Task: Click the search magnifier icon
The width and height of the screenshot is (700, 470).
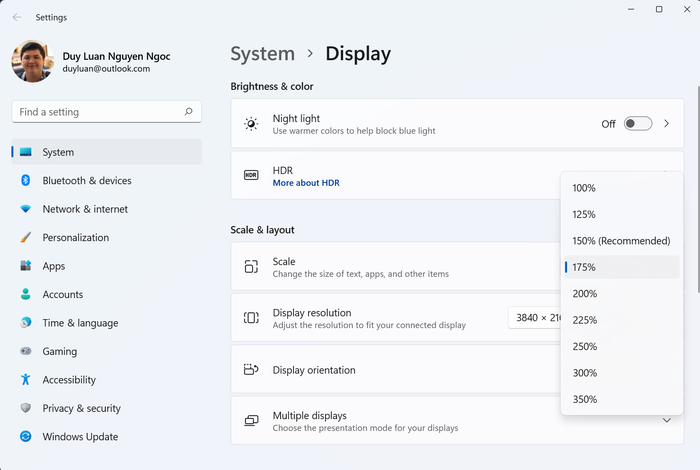Action: (189, 112)
